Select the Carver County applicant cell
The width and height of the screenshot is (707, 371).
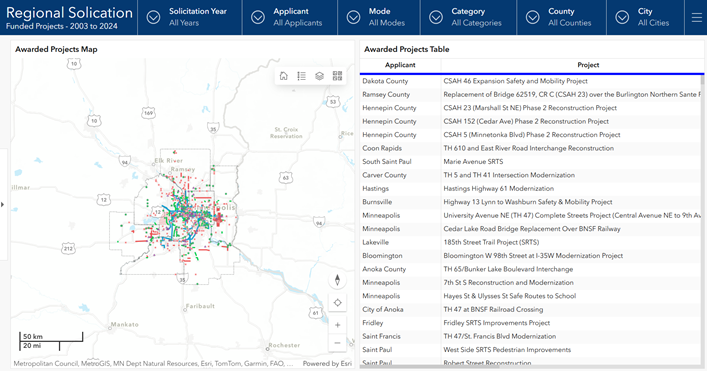tap(400, 175)
